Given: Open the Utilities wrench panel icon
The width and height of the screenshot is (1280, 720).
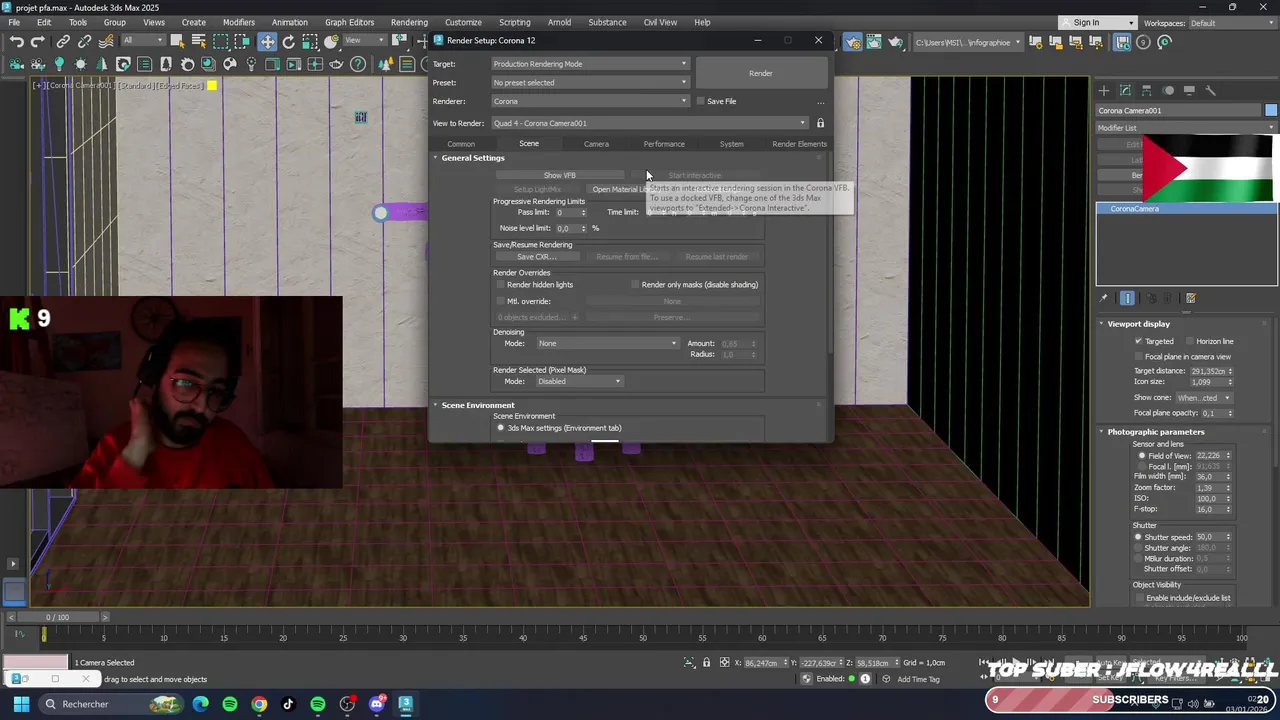Looking at the screenshot, I should [x=1210, y=91].
